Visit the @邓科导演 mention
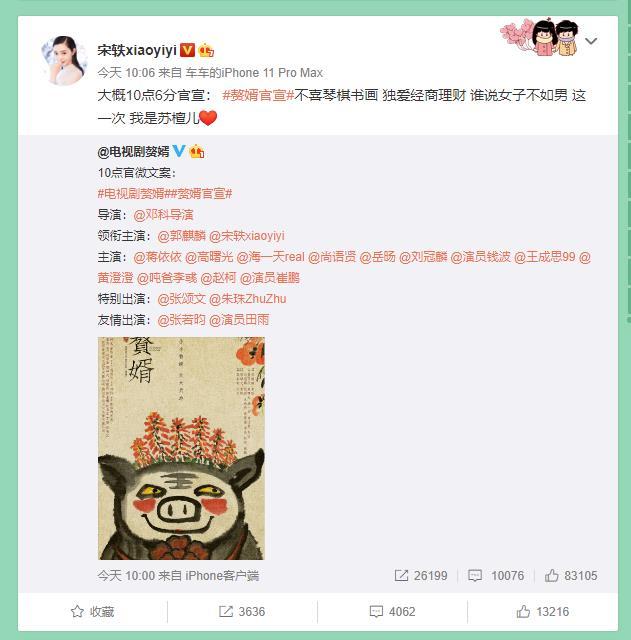 tap(163, 214)
